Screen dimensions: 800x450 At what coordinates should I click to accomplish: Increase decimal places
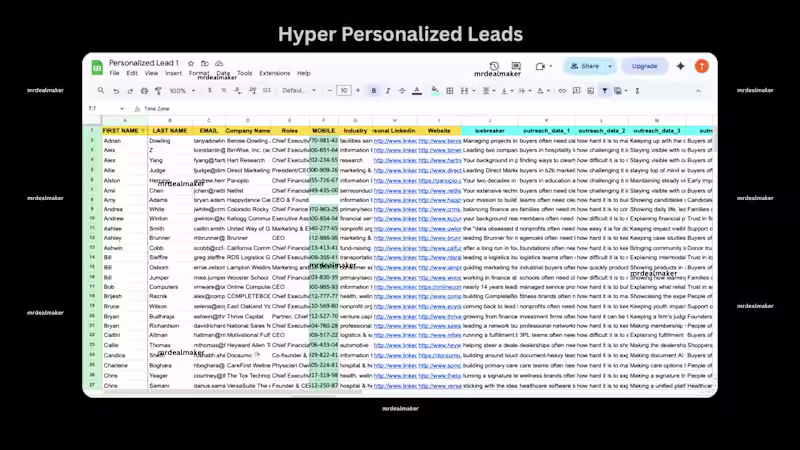253,90
